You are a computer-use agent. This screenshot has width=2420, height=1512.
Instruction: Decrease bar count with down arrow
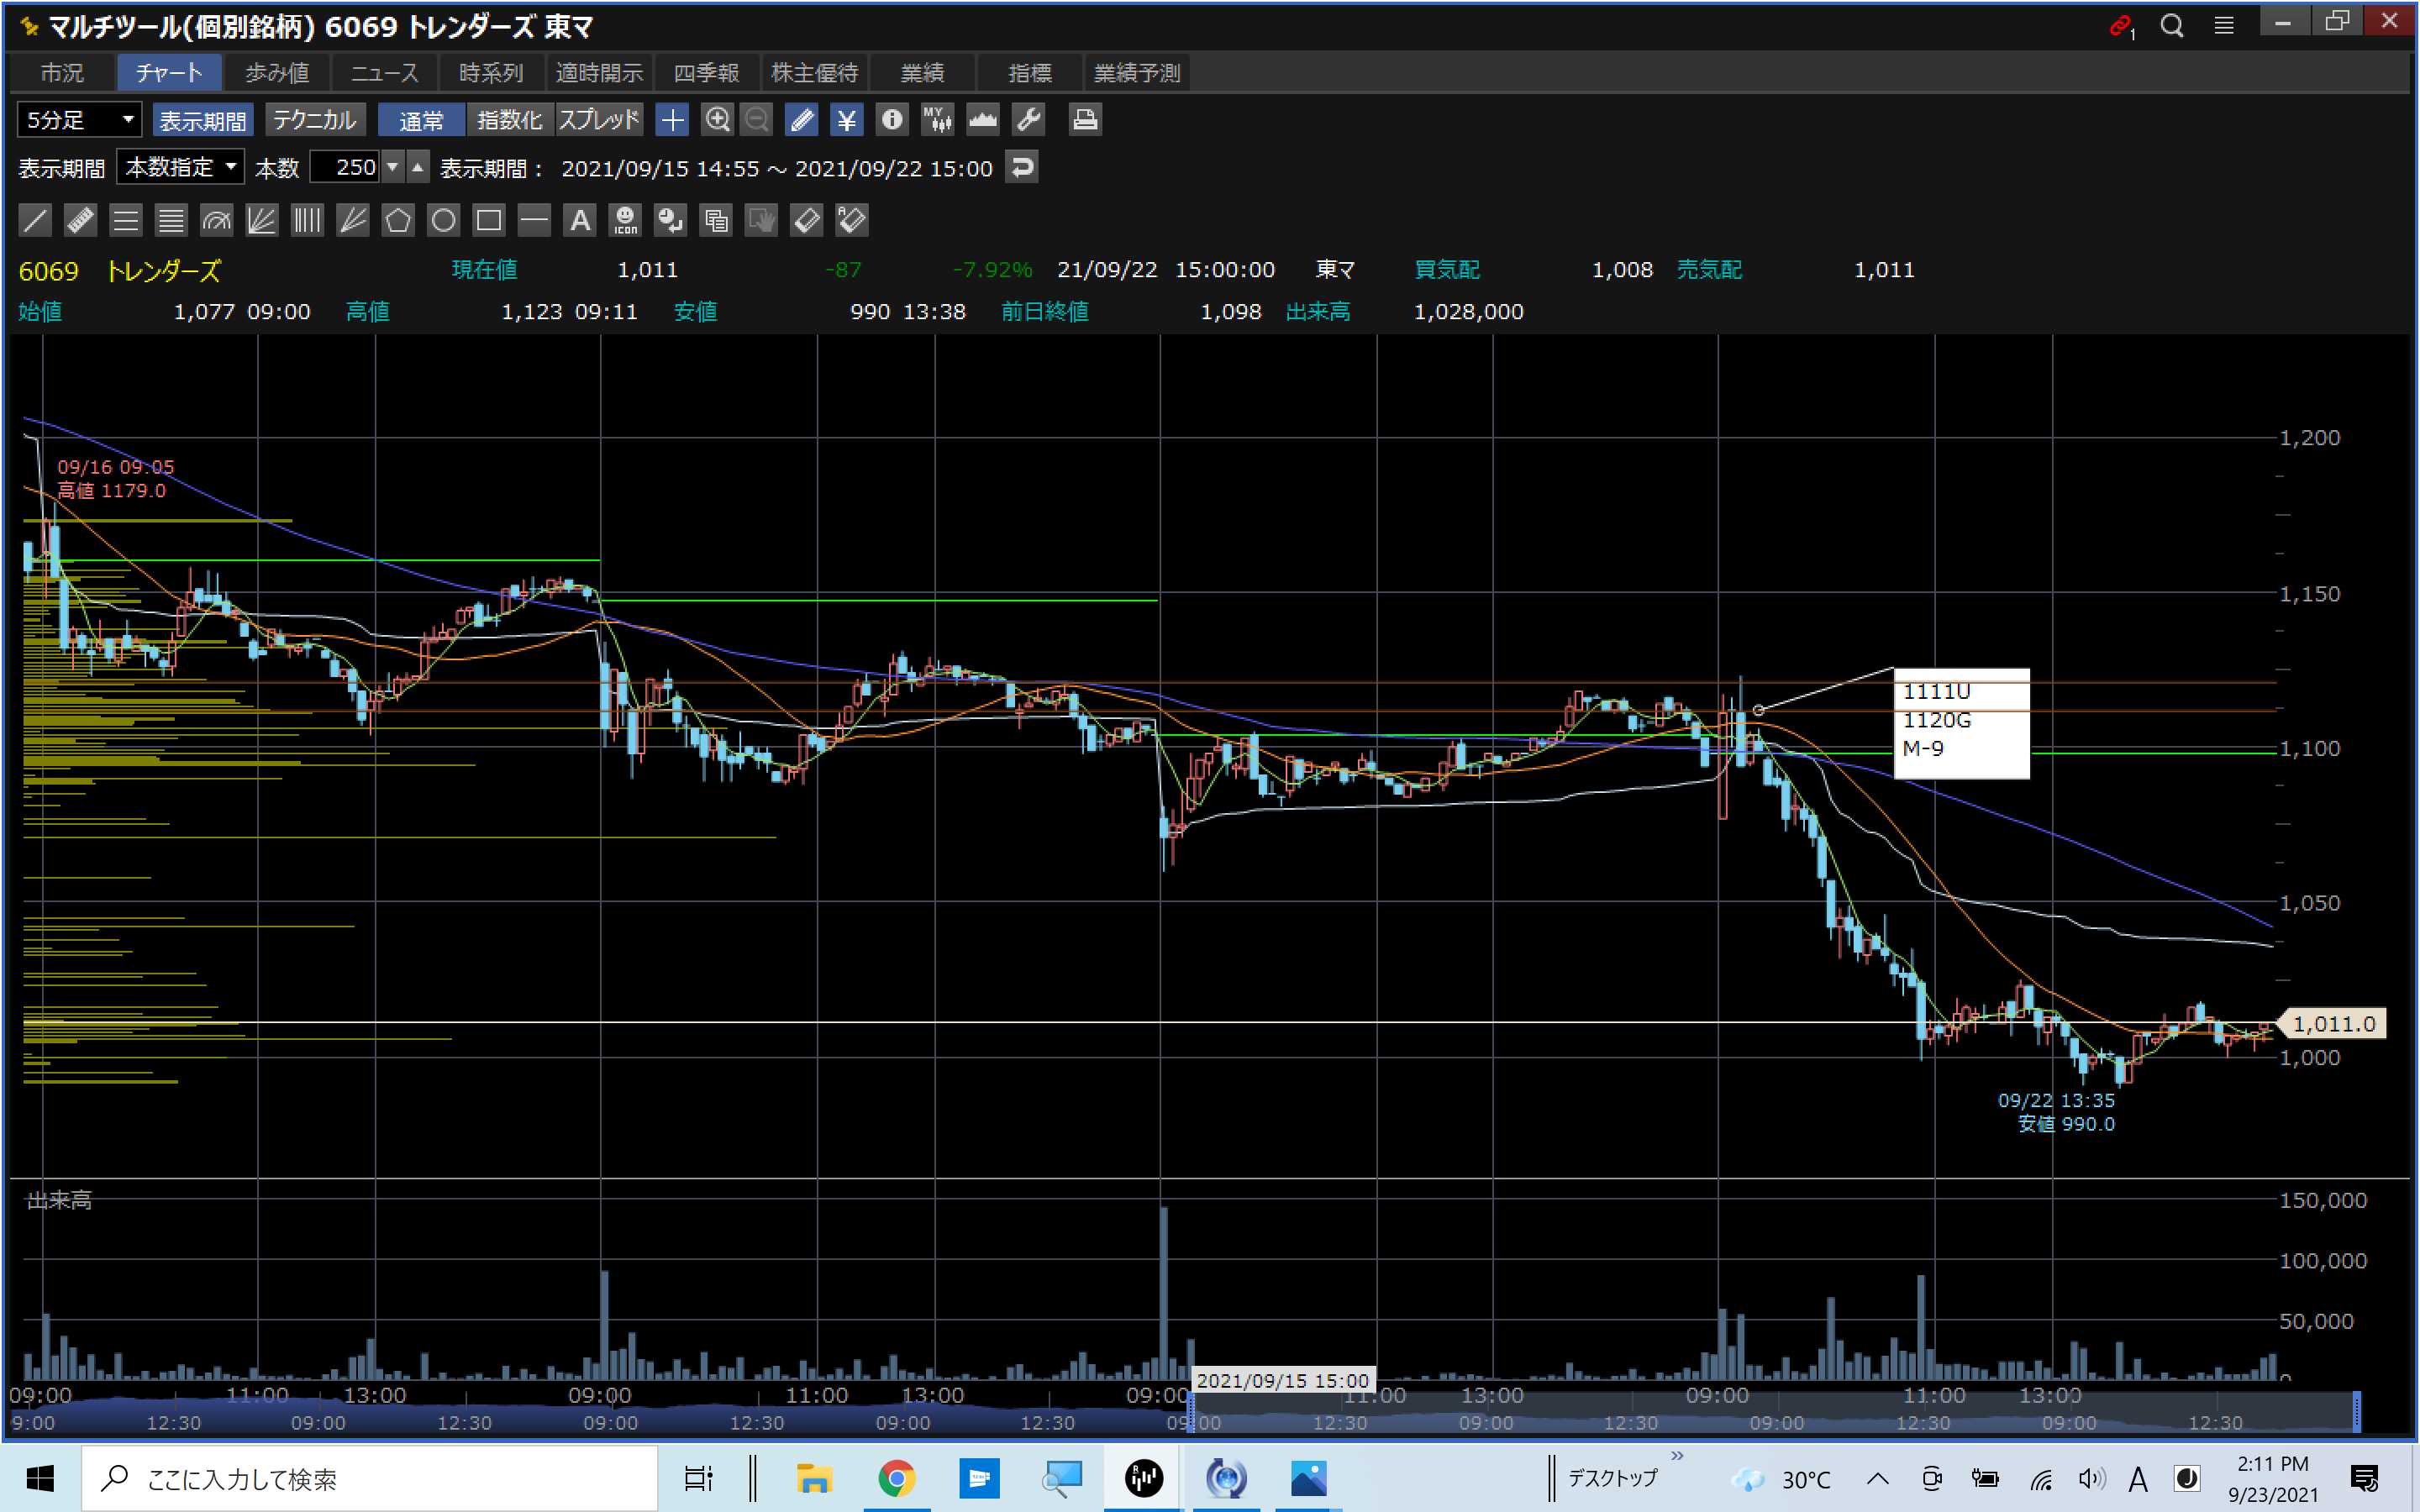tap(393, 167)
